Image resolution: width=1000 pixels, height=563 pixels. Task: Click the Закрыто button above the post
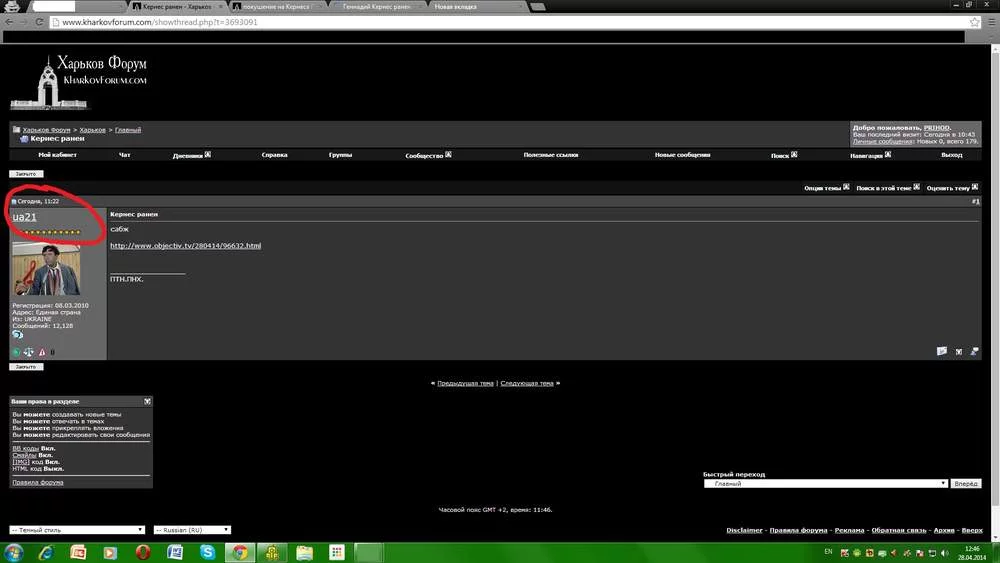26,173
